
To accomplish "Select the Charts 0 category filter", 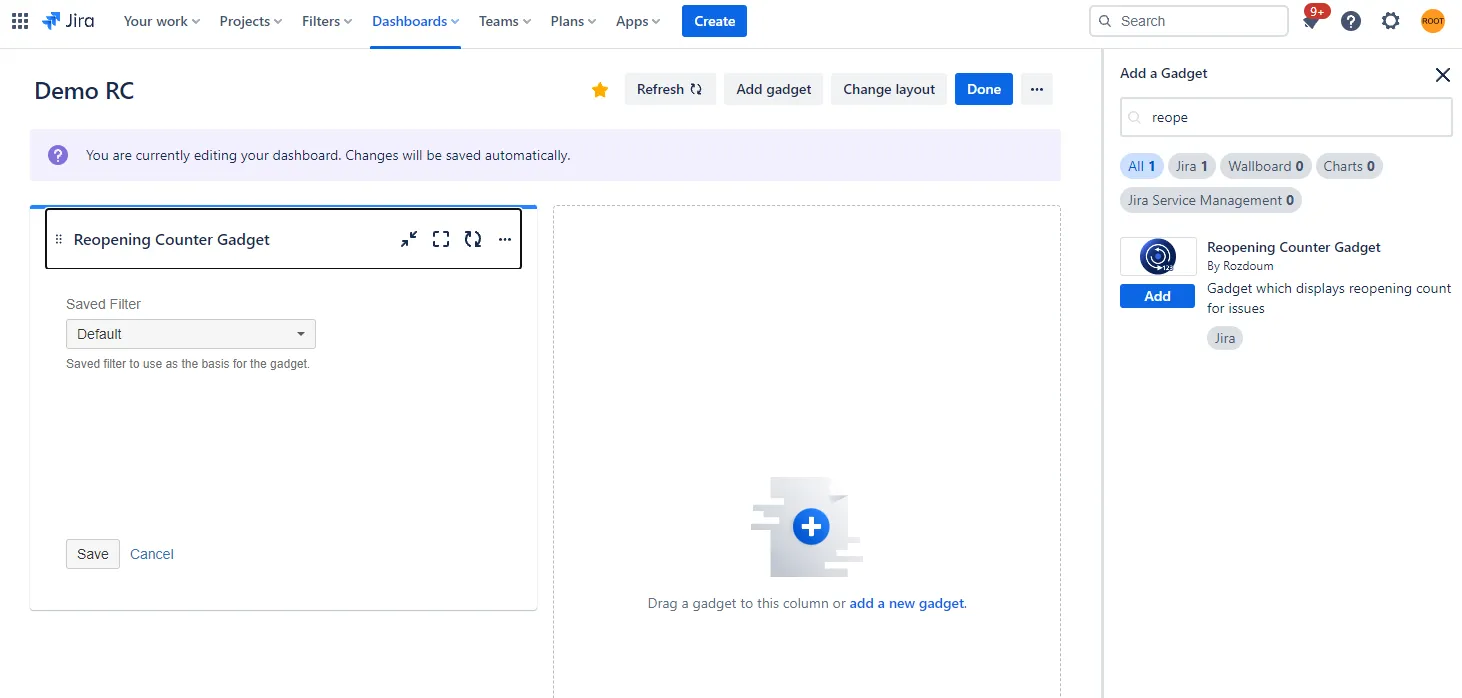I will [1349, 166].
